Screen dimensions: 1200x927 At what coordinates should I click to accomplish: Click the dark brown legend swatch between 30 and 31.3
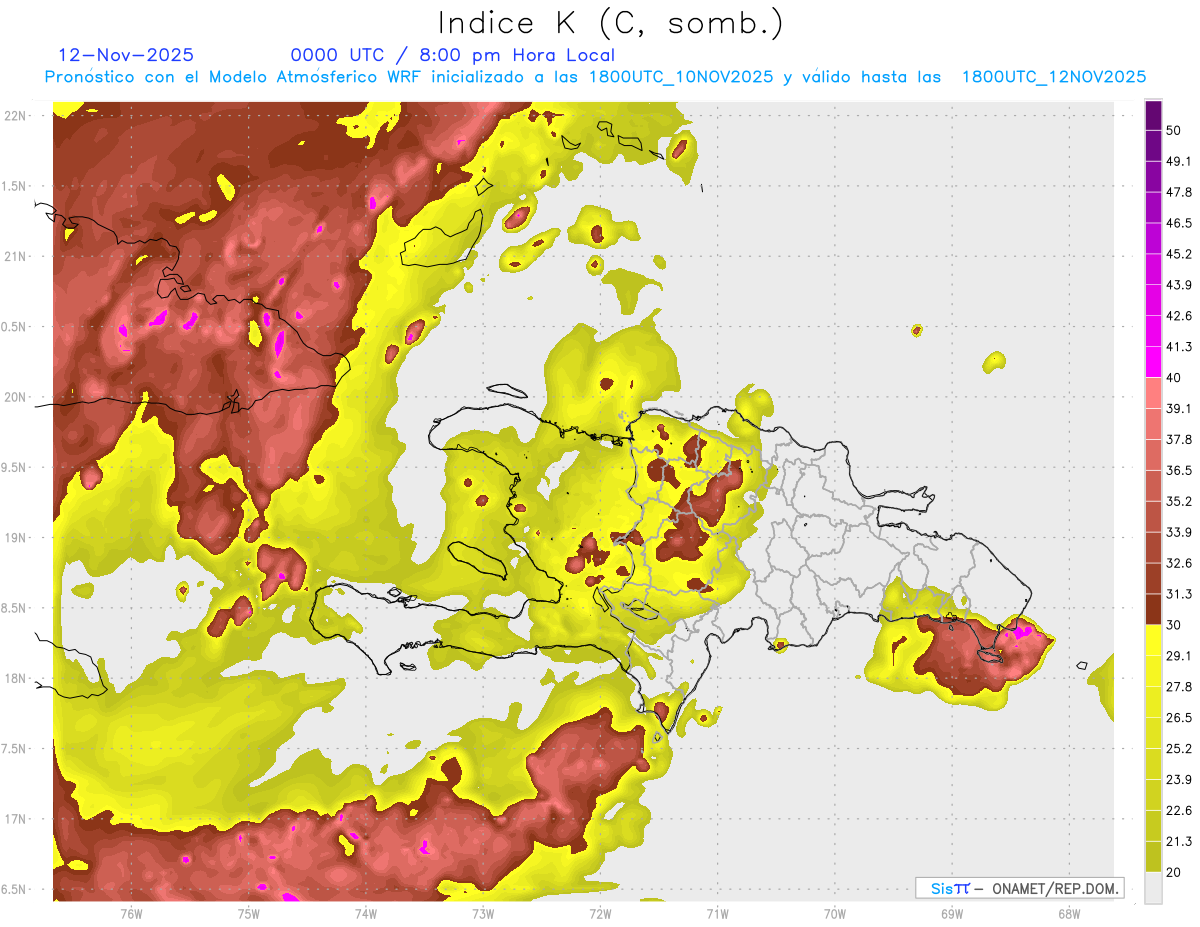(x=1153, y=610)
